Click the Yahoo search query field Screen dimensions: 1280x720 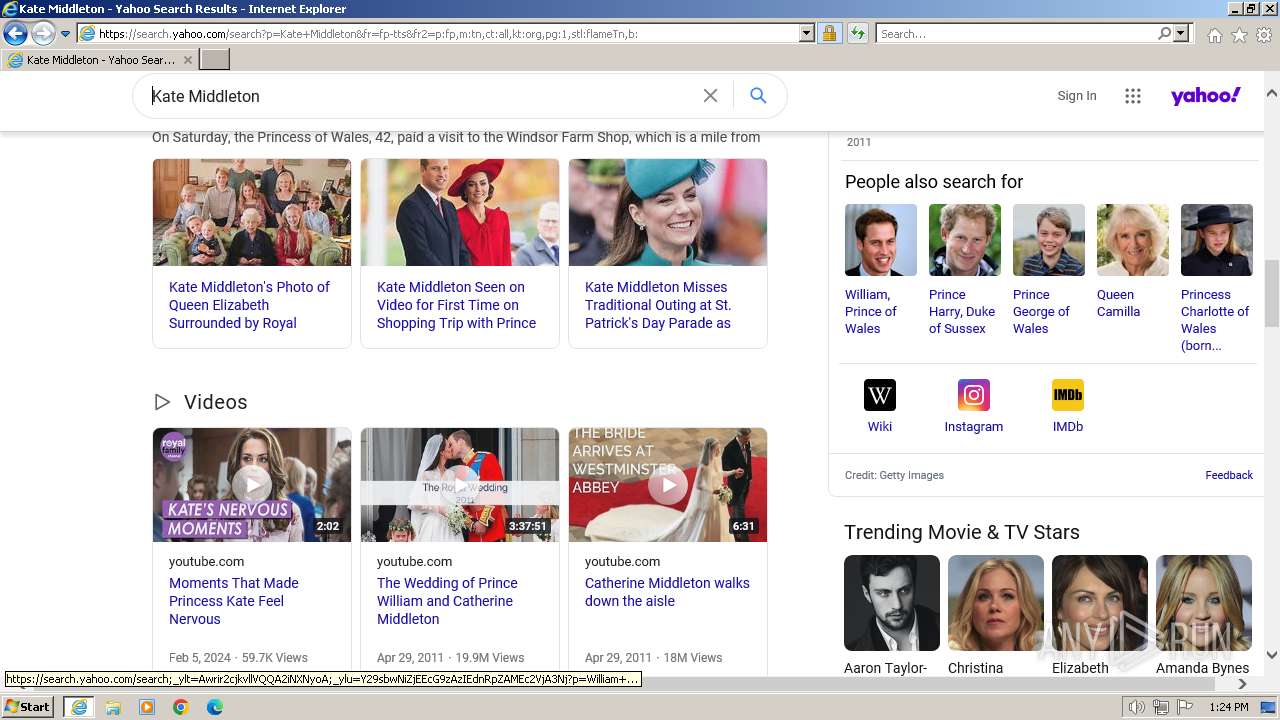point(420,96)
